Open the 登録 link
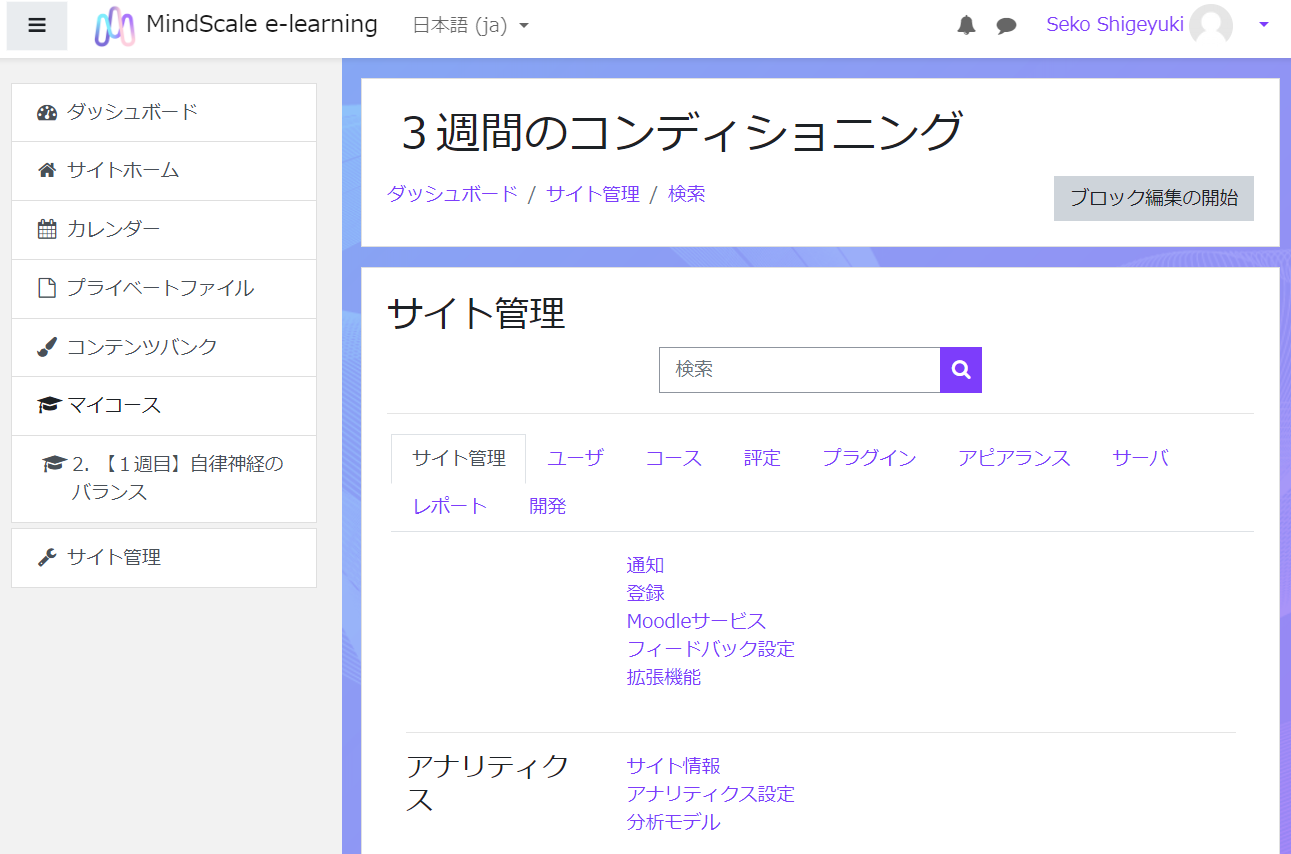Image resolution: width=1291 pixels, height=854 pixels. pos(645,593)
